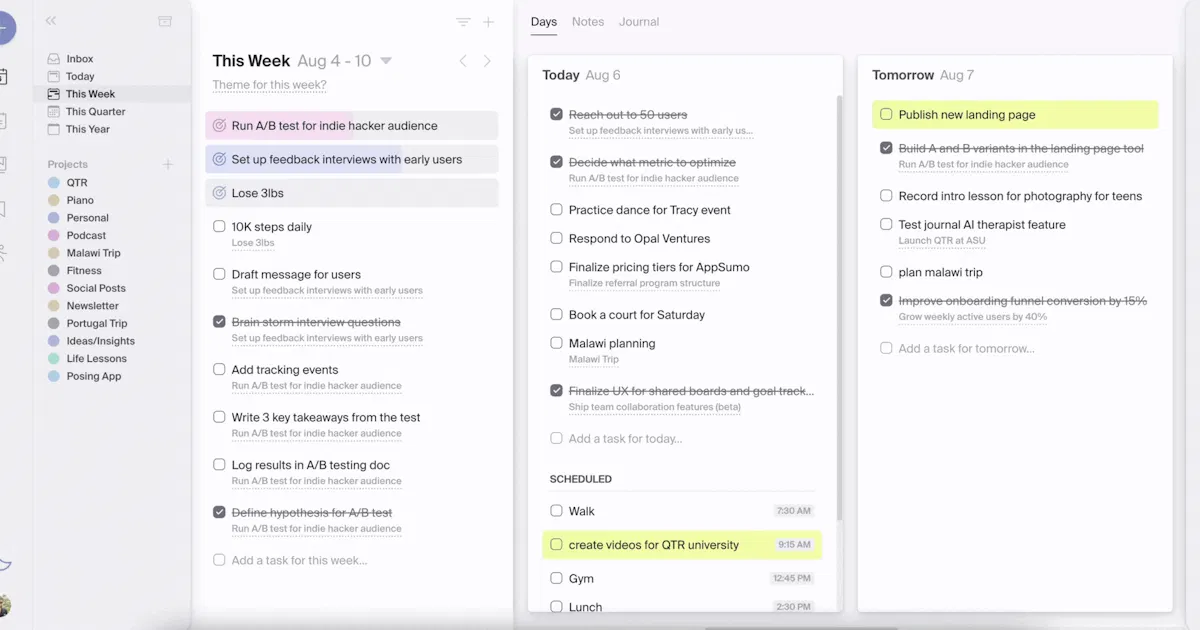1200x630 pixels.
Task: Uncheck Brain storm interview questions
Action: pyautogui.click(x=219, y=322)
